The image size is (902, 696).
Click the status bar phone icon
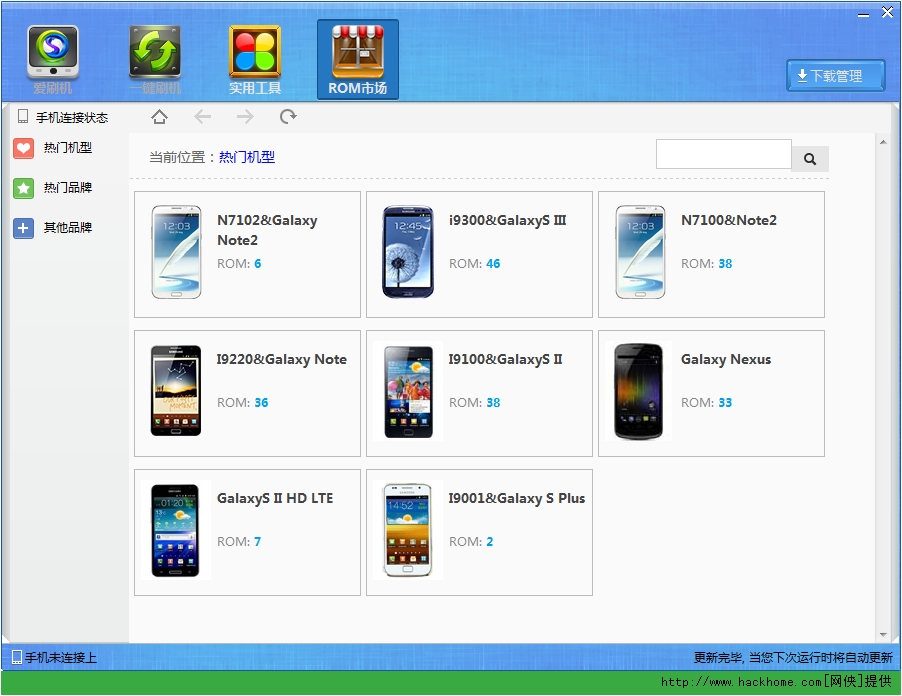(17, 657)
